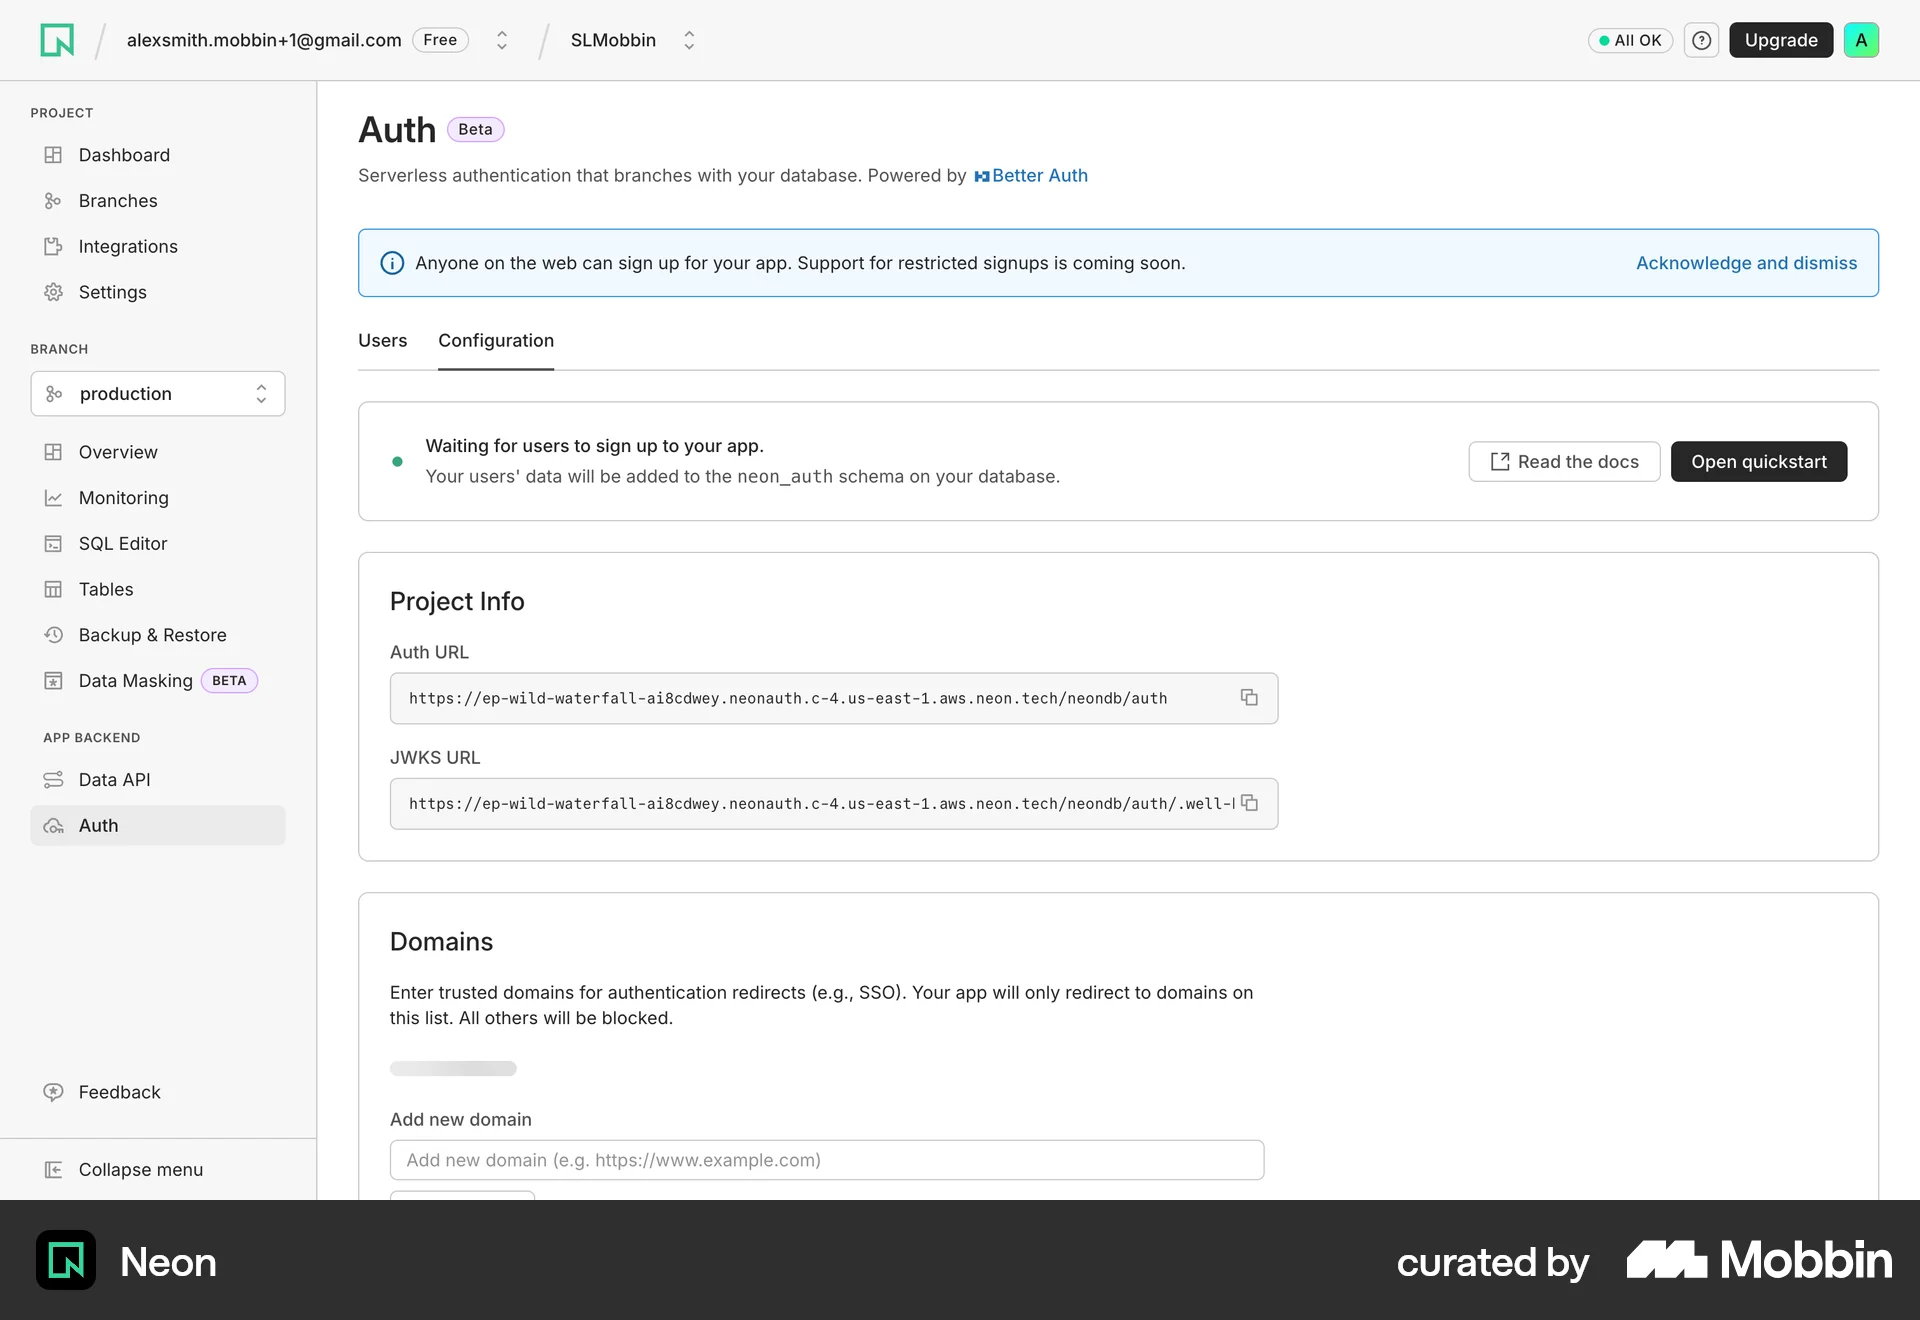Click the Data API icon
Screen dimensions: 1920x1320
[x=53, y=779]
